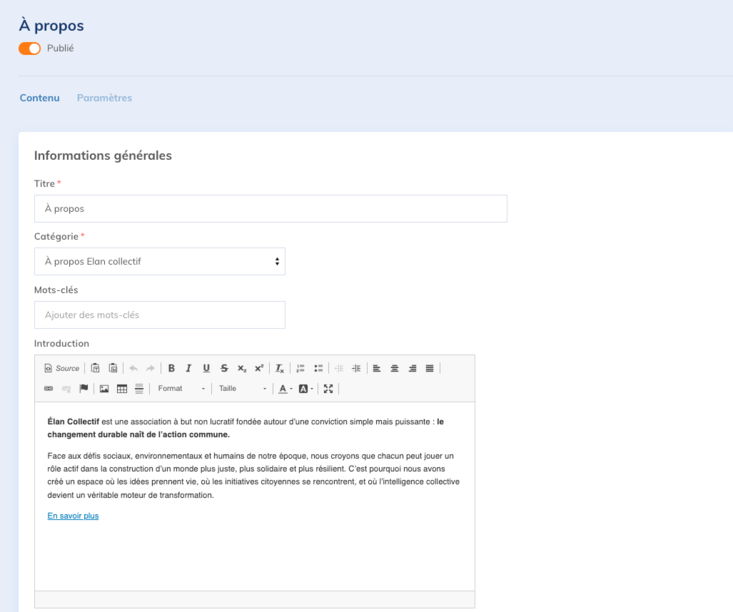Insert a table in editor

(x=122, y=389)
